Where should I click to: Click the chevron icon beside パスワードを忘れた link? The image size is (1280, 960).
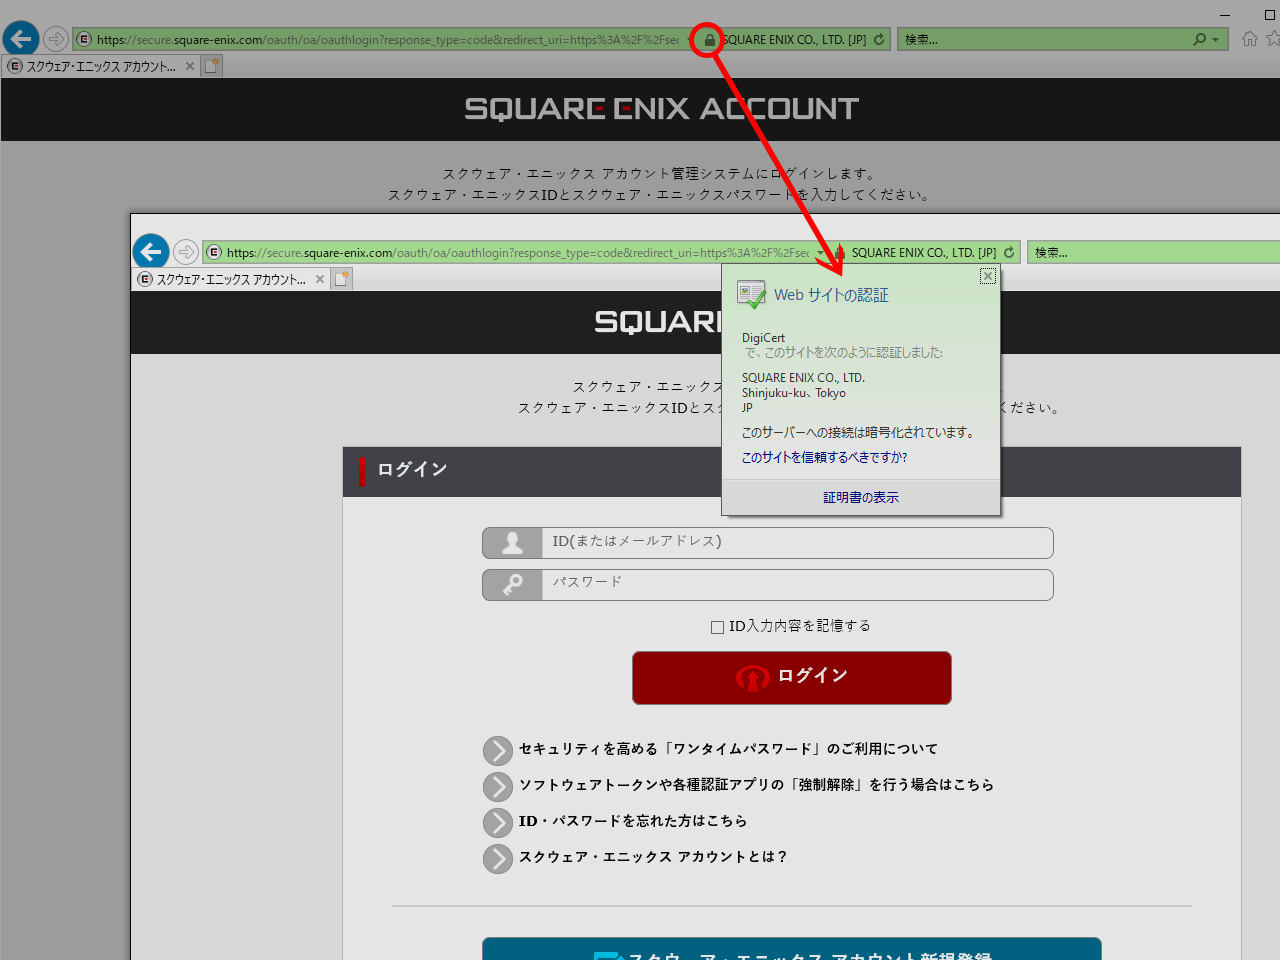[498, 823]
